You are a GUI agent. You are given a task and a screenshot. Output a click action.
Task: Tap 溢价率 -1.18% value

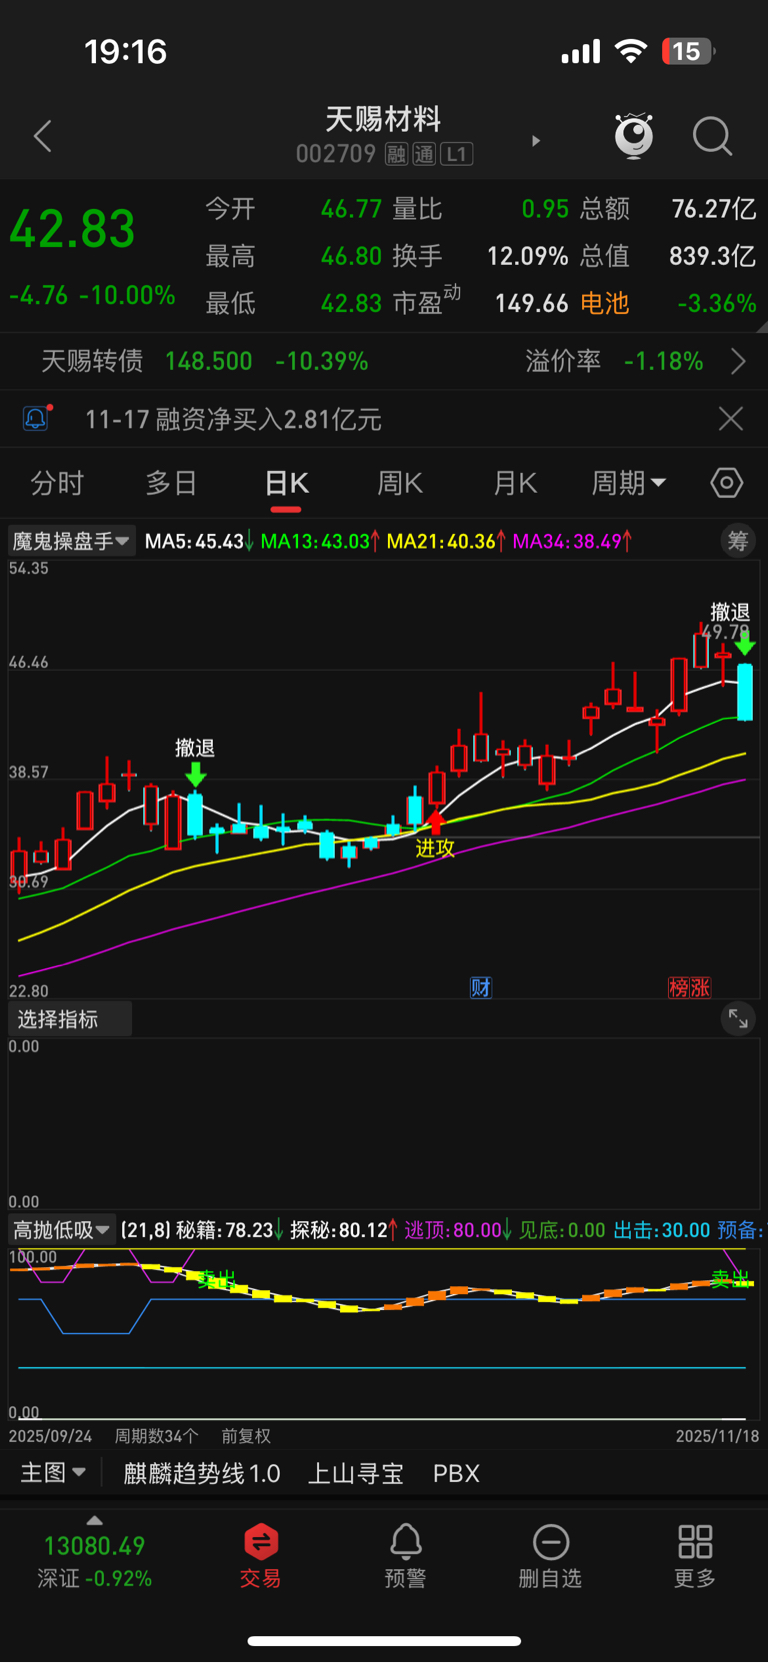(663, 361)
